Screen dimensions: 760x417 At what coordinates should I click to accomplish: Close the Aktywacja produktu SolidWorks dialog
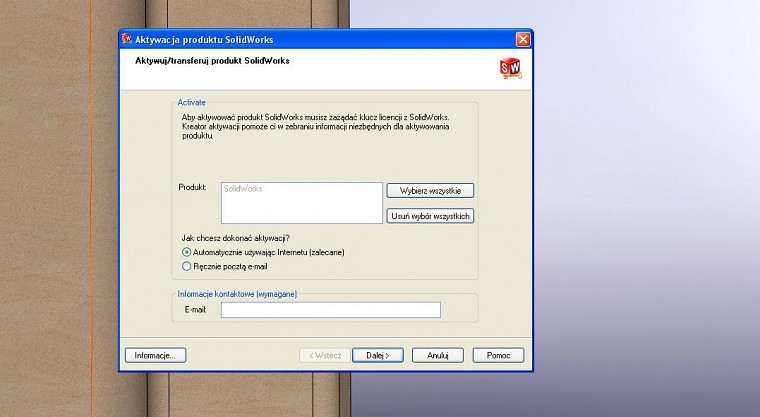[522, 39]
